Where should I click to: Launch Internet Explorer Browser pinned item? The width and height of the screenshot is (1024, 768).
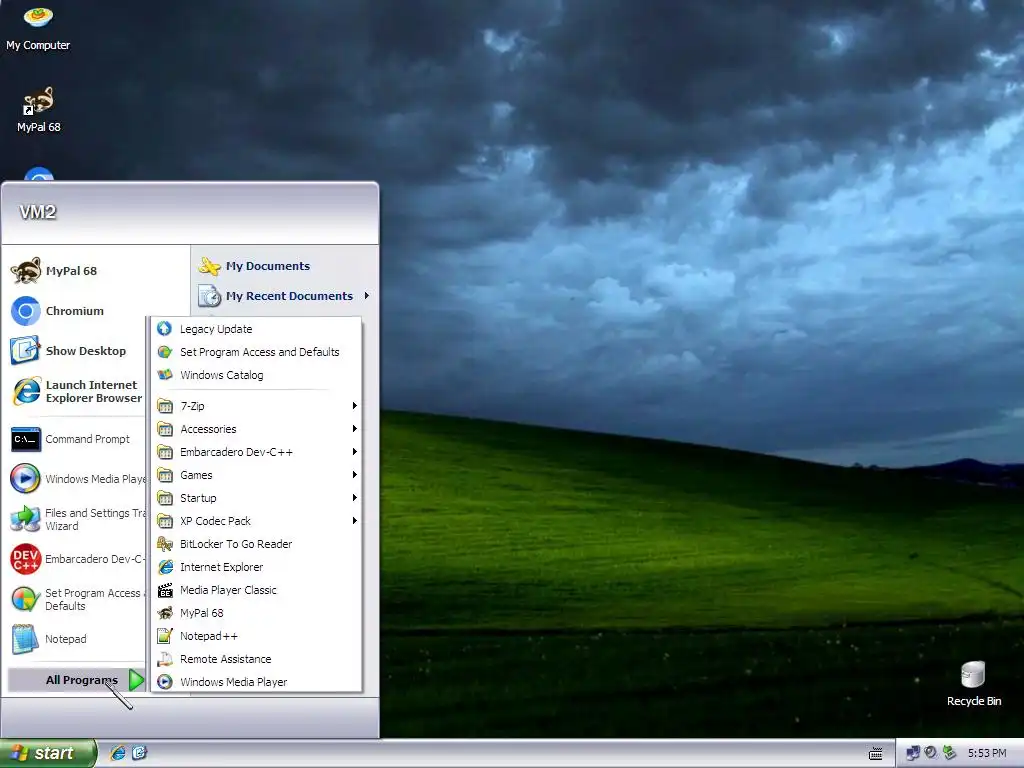click(76, 391)
